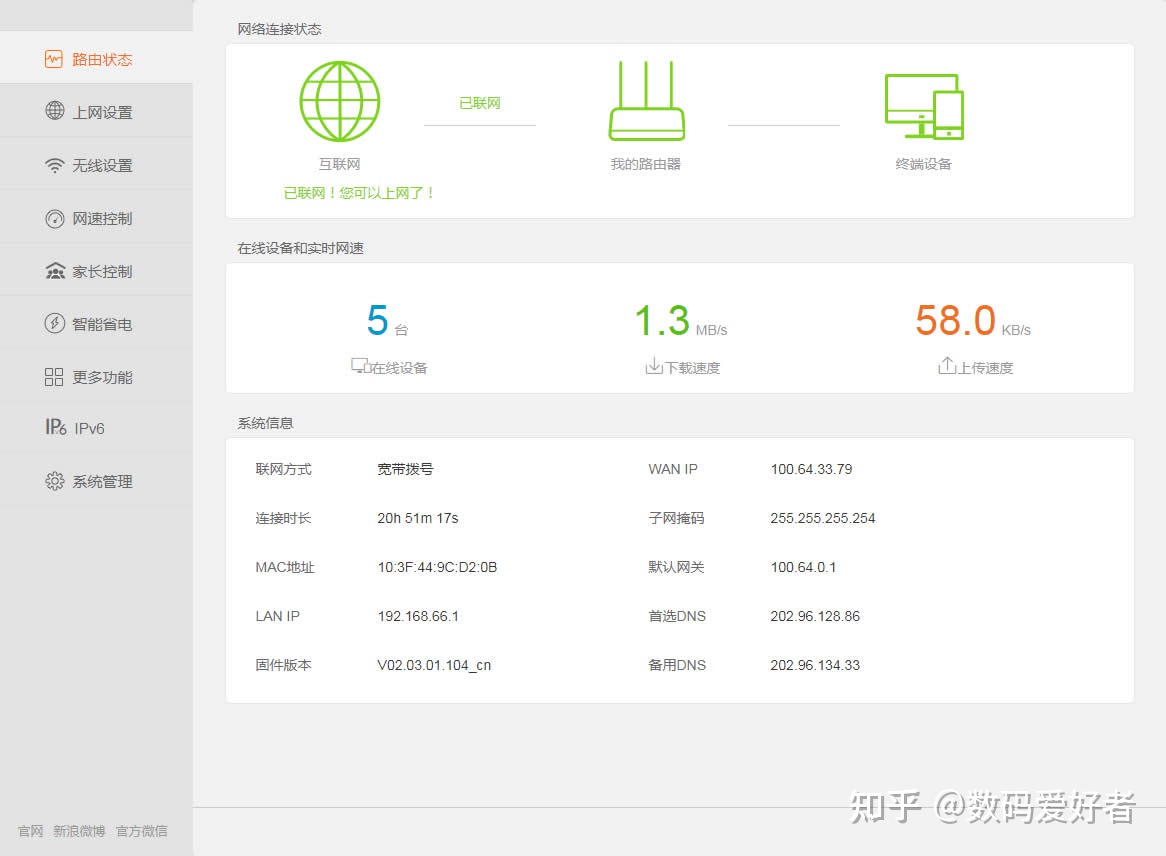
Task: Open the 官网 link at bottom
Action: 30,831
